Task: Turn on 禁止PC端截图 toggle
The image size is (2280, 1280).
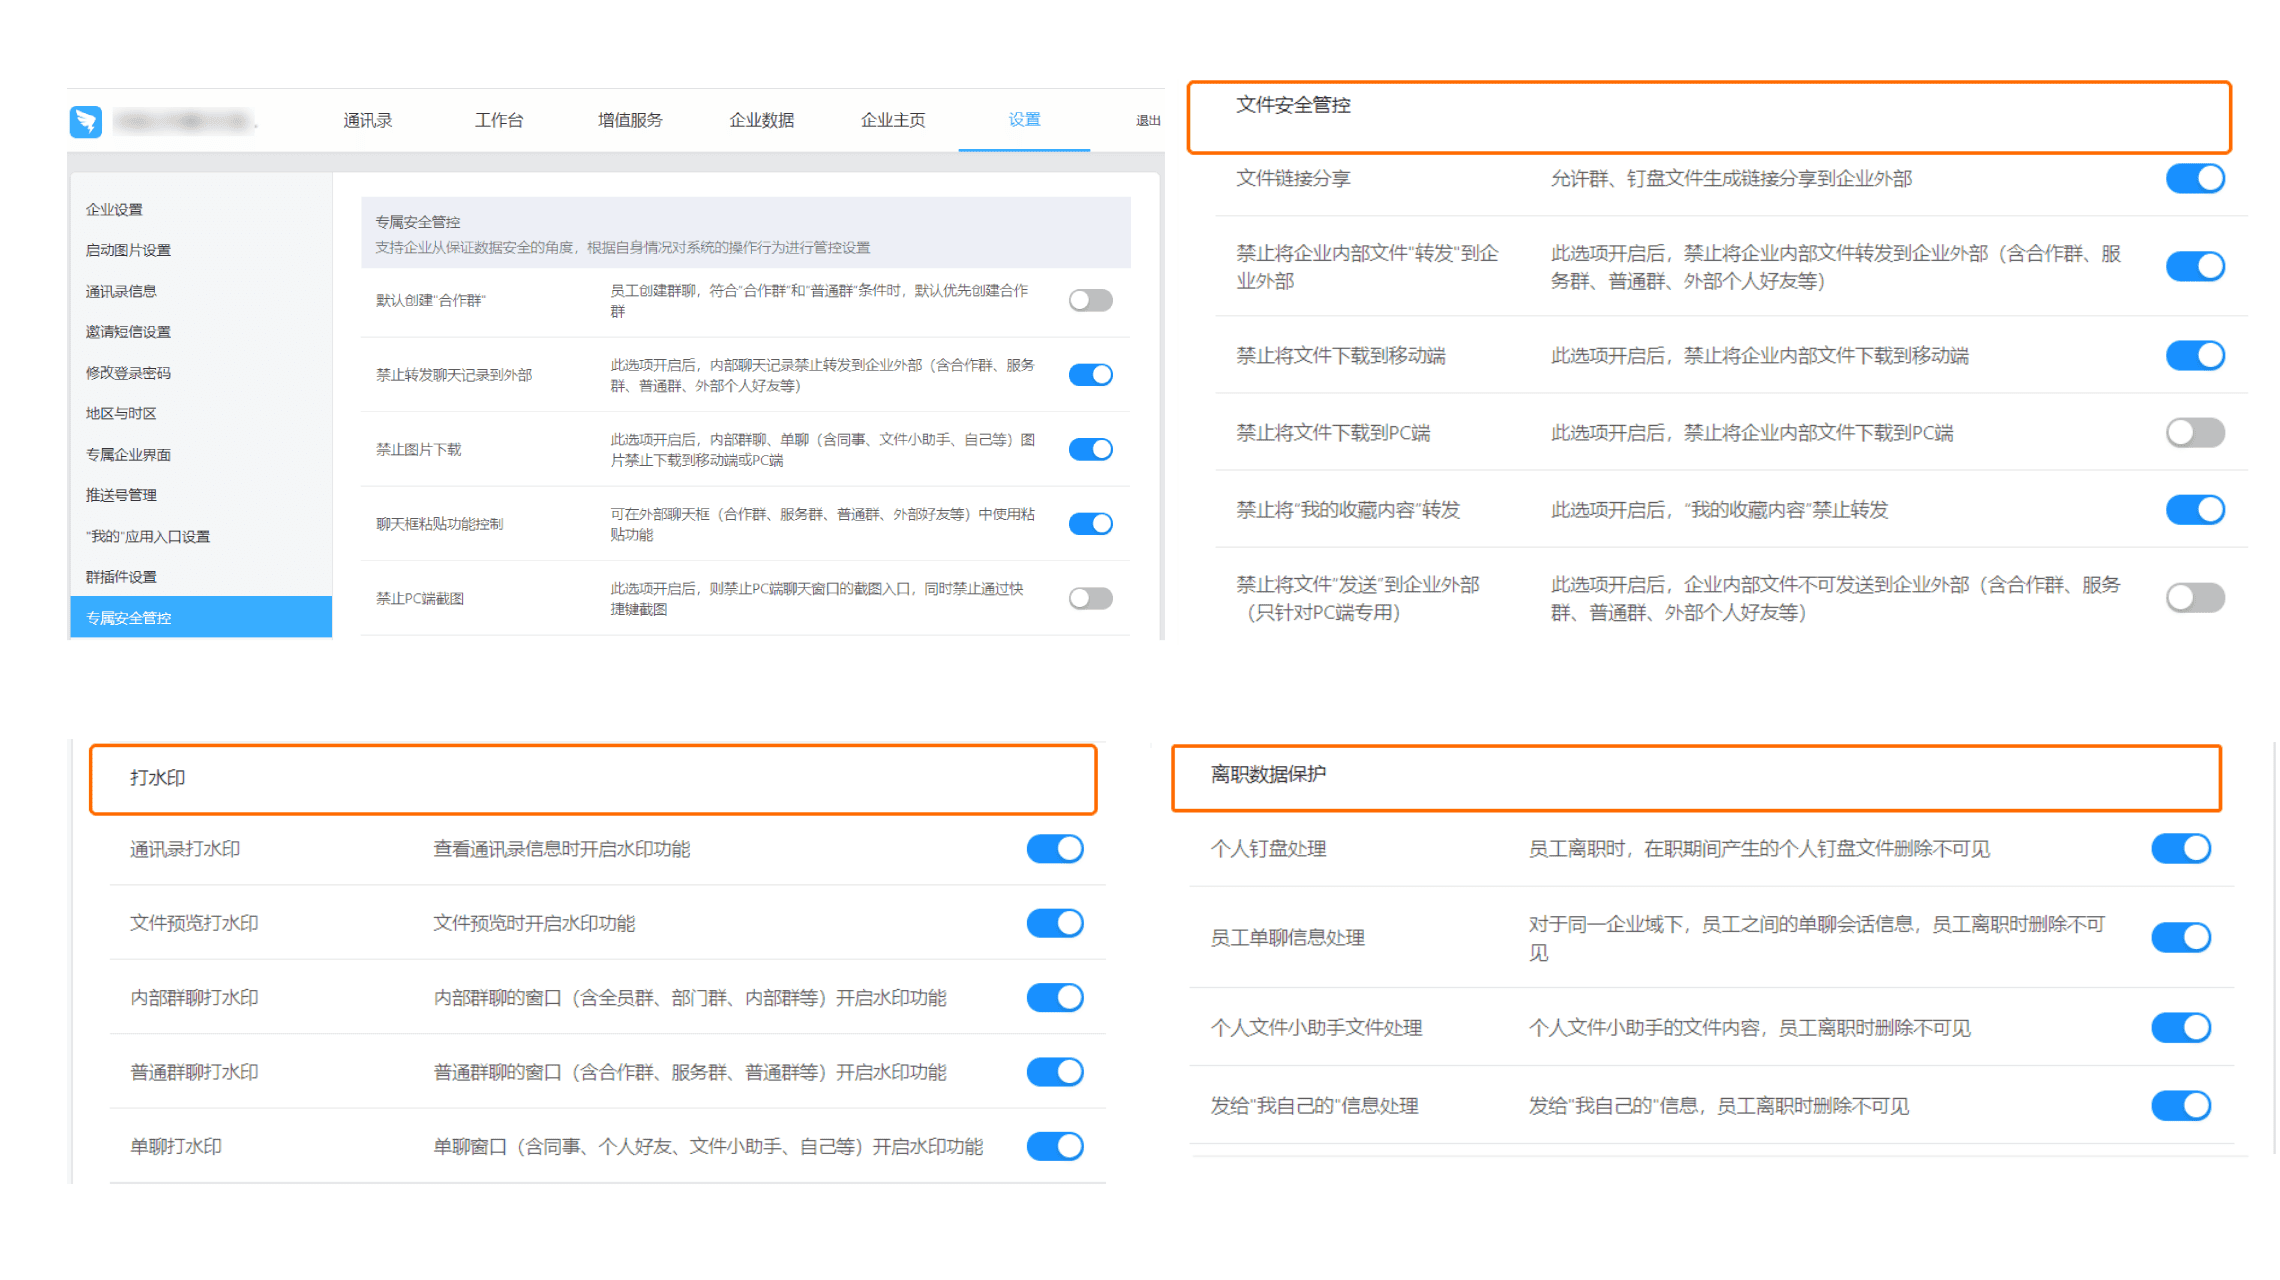Action: pos(1090,598)
